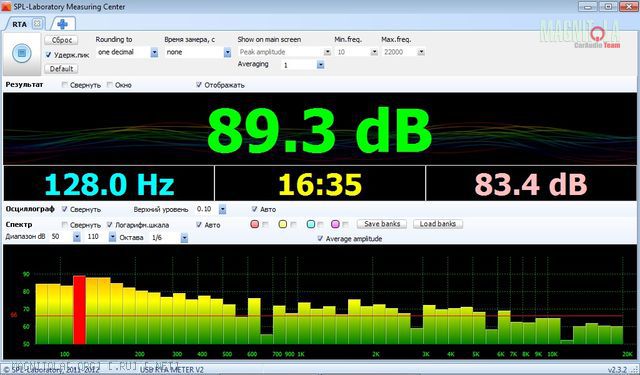
Task: Click the red peak bar in the spectrum
Action: click(79, 310)
